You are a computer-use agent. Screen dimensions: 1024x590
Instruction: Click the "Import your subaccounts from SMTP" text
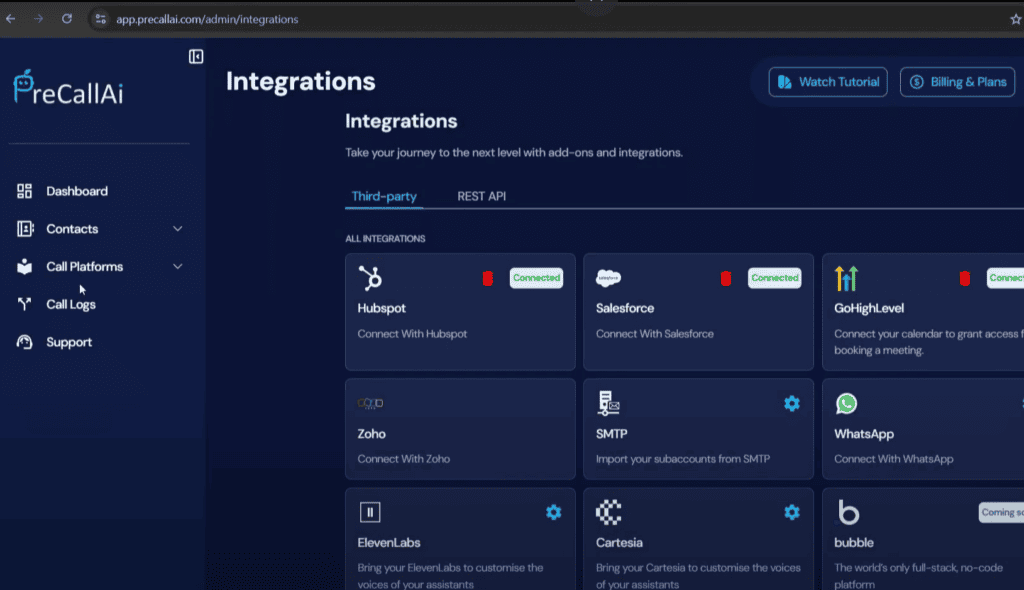(x=682, y=459)
